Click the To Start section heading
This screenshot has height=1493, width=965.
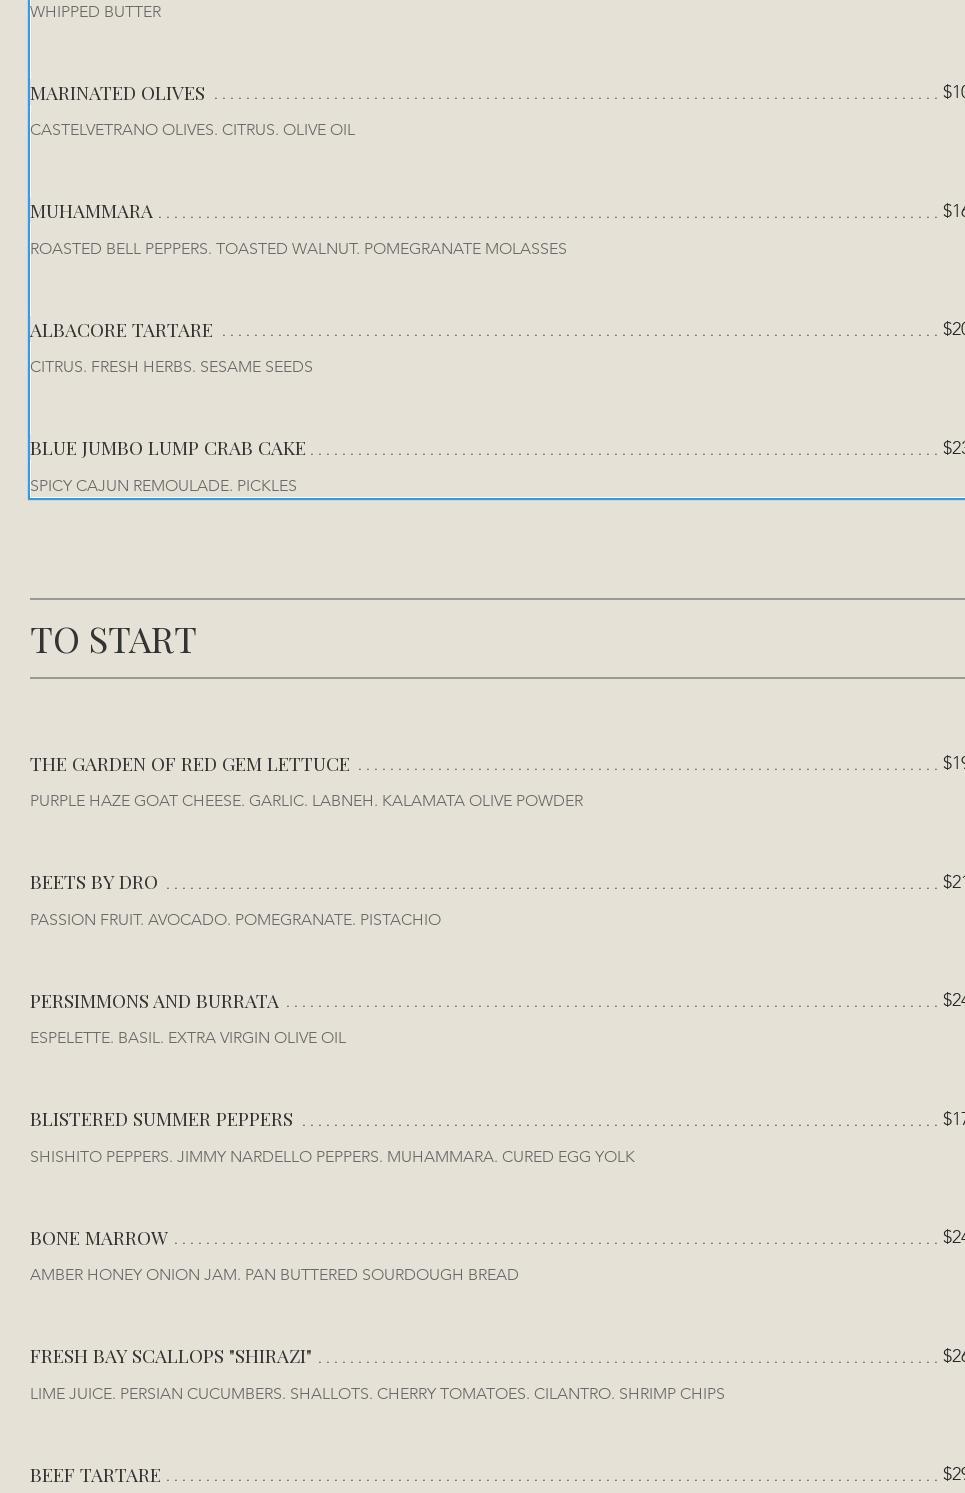(113, 640)
